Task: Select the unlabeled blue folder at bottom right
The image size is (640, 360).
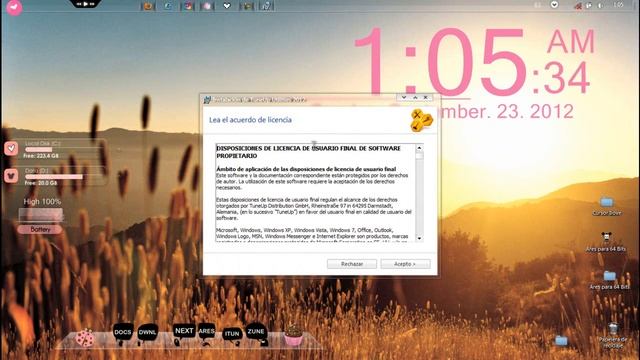Action: (x=561, y=340)
